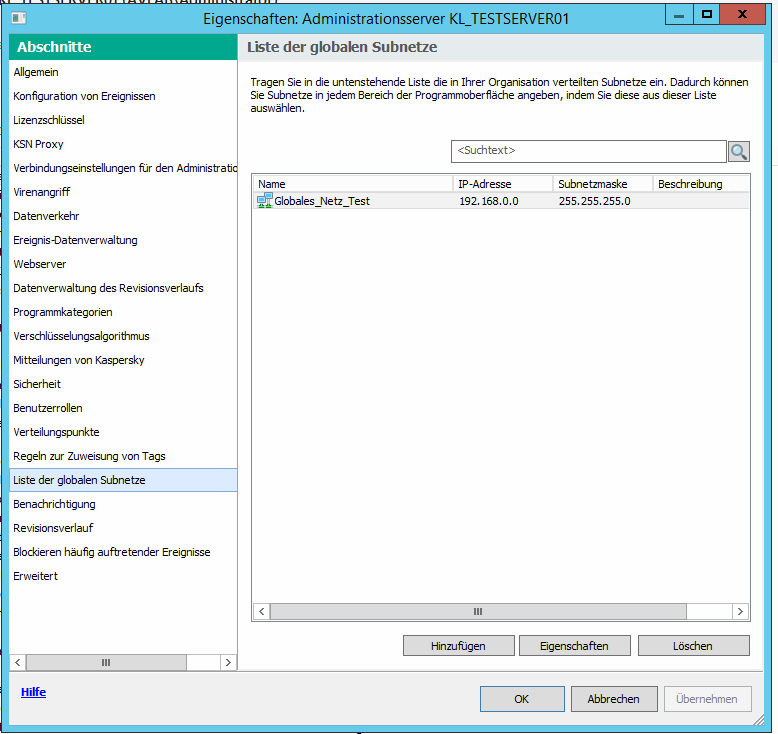The width and height of the screenshot is (778, 734).
Task: Click the Löschen button
Action: [x=693, y=646]
